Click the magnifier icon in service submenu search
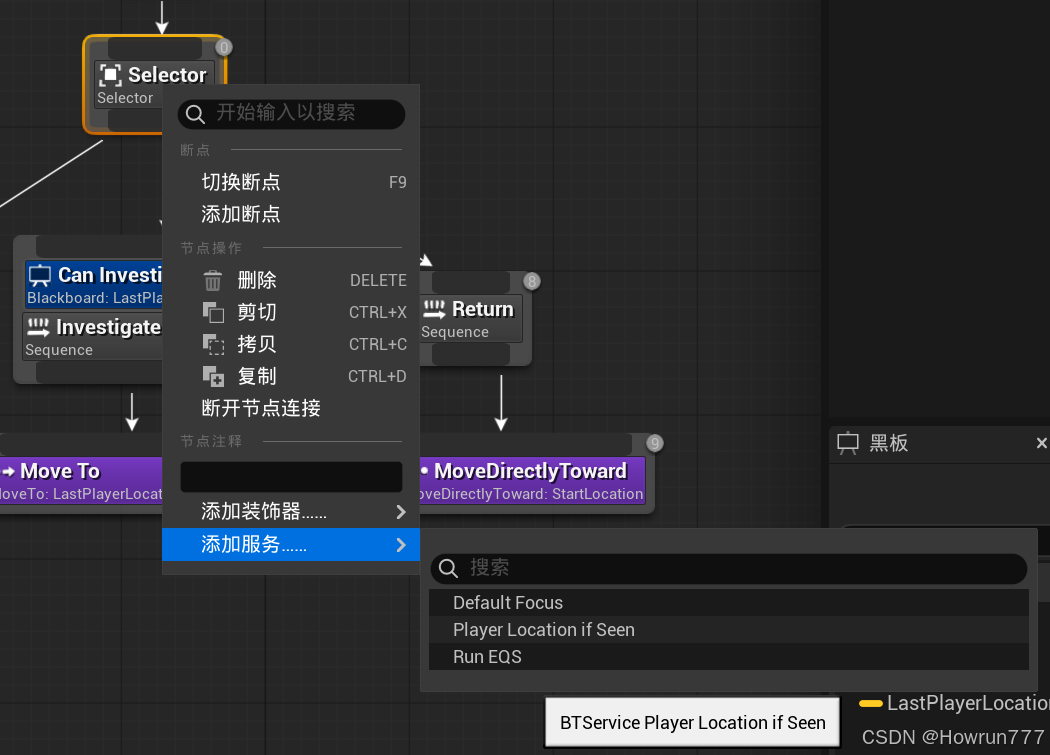Viewport: 1050px width, 755px height. pos(448,569)
